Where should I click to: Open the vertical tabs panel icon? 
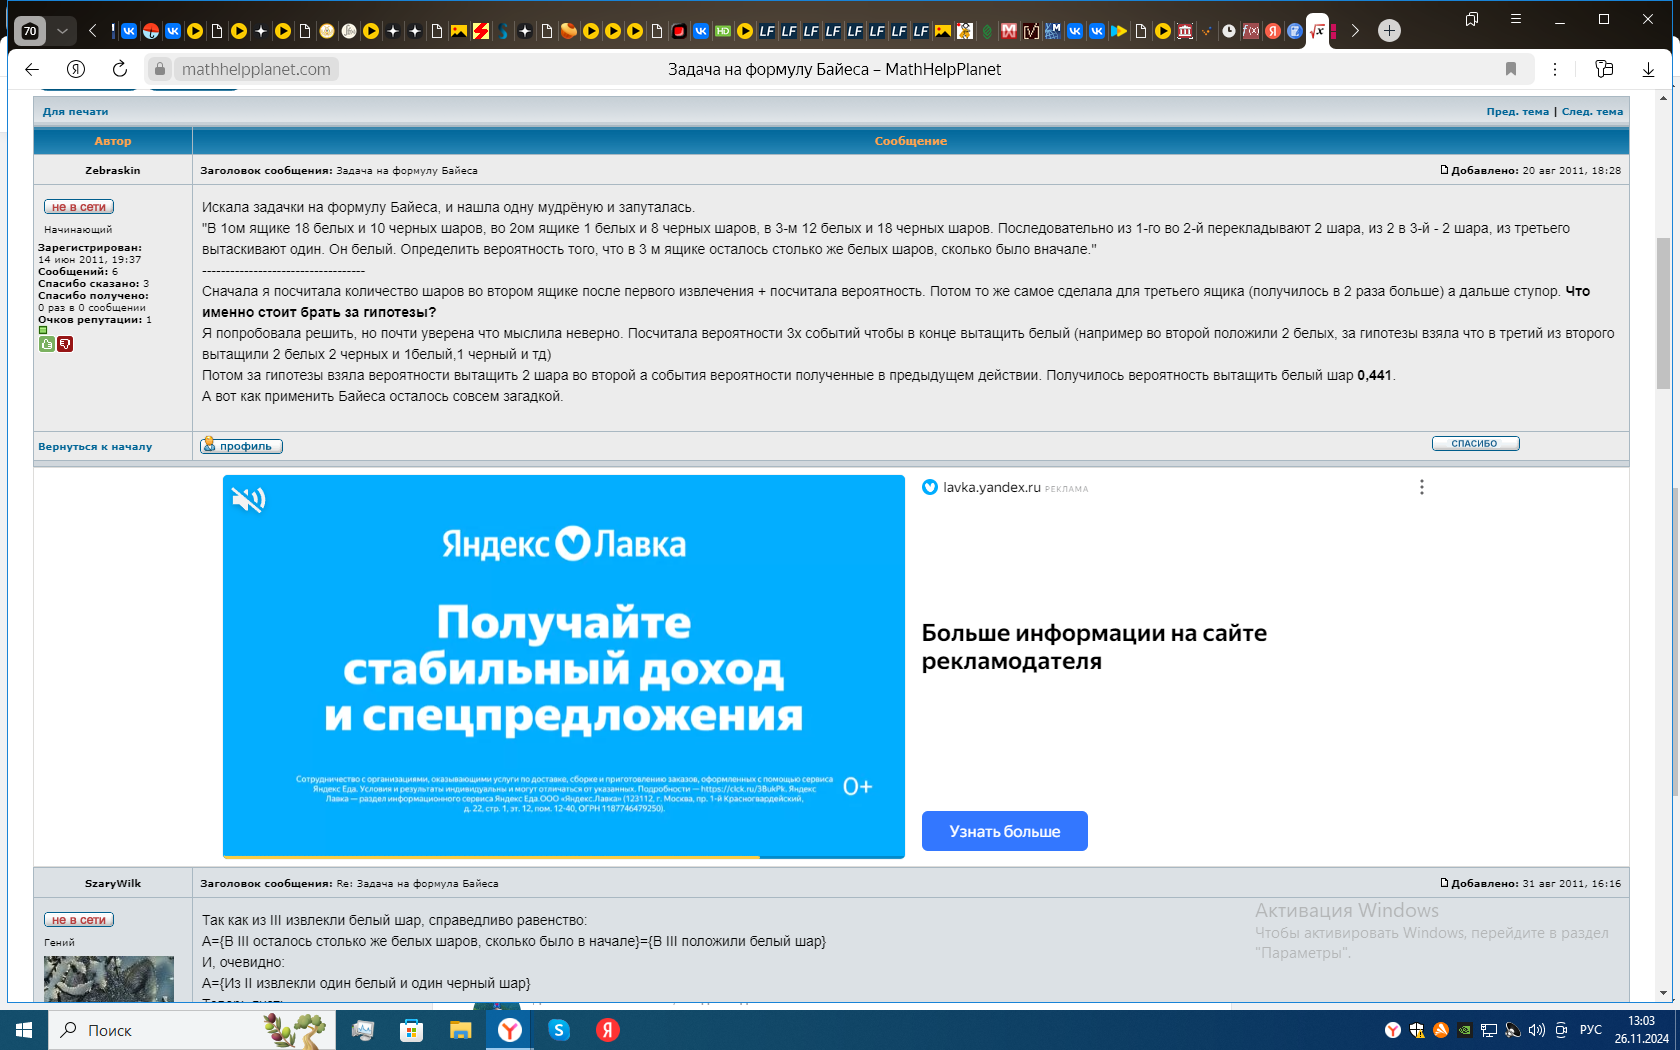(x=1472, y=19)
